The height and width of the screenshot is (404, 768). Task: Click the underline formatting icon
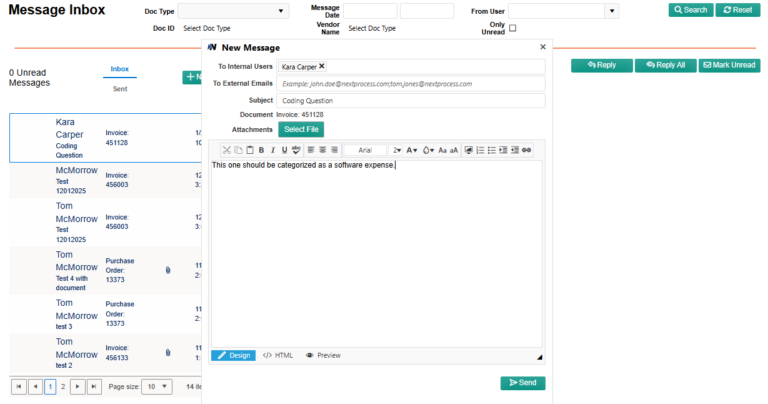(283, 150)
